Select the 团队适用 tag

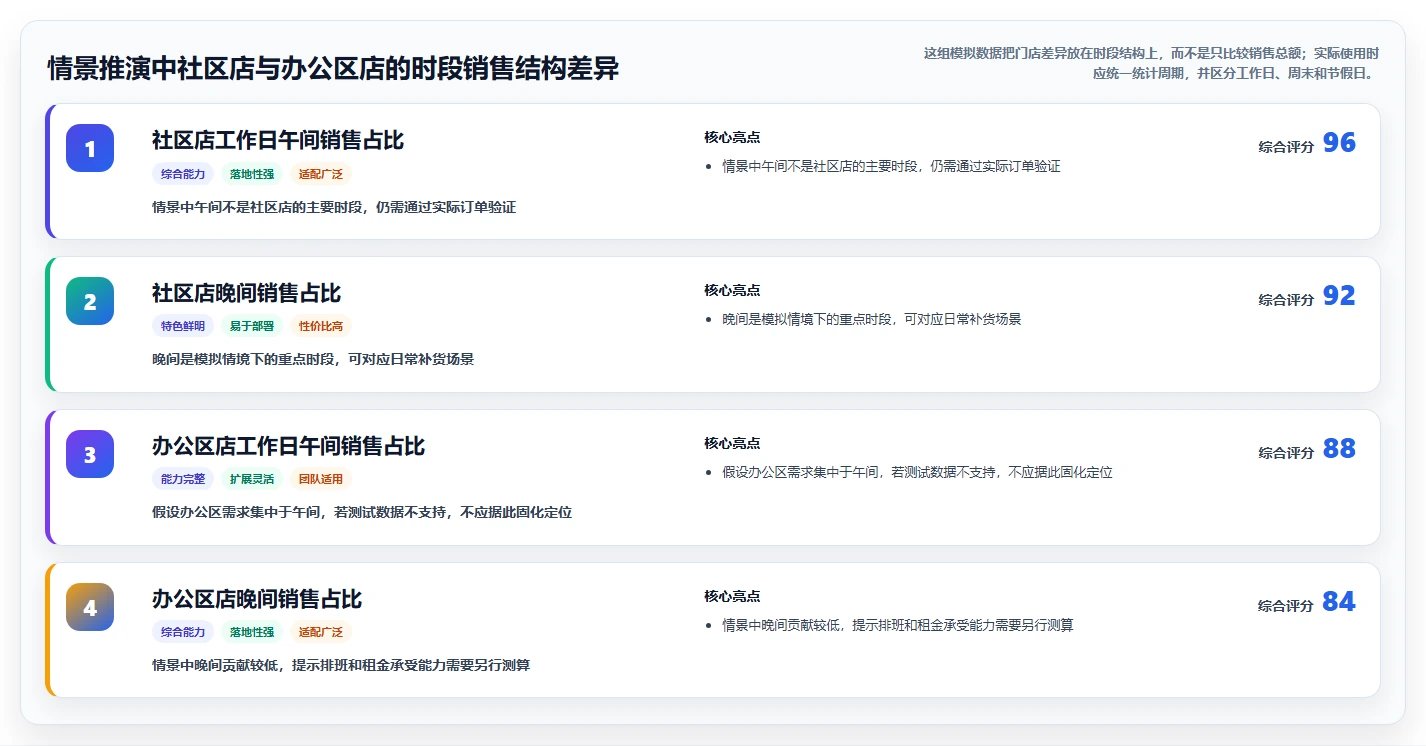pyautogui.click(x=321, y=479)
